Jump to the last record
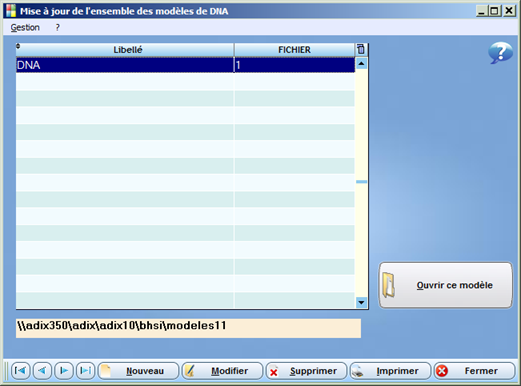This screenshot has width=521, height=386. pos(86,371)
